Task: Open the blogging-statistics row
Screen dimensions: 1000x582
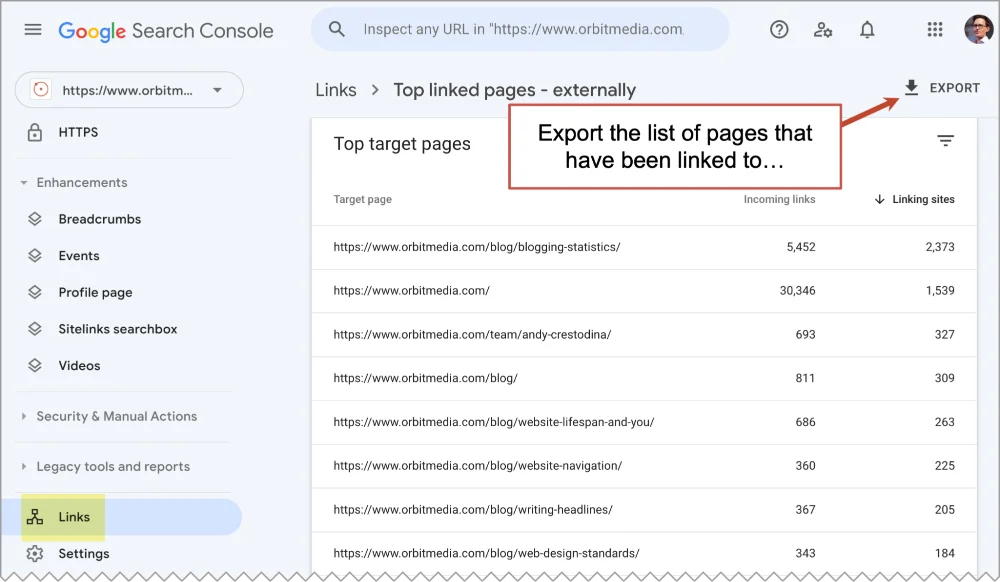Action: pyautogui.click(x=644, y=247)
